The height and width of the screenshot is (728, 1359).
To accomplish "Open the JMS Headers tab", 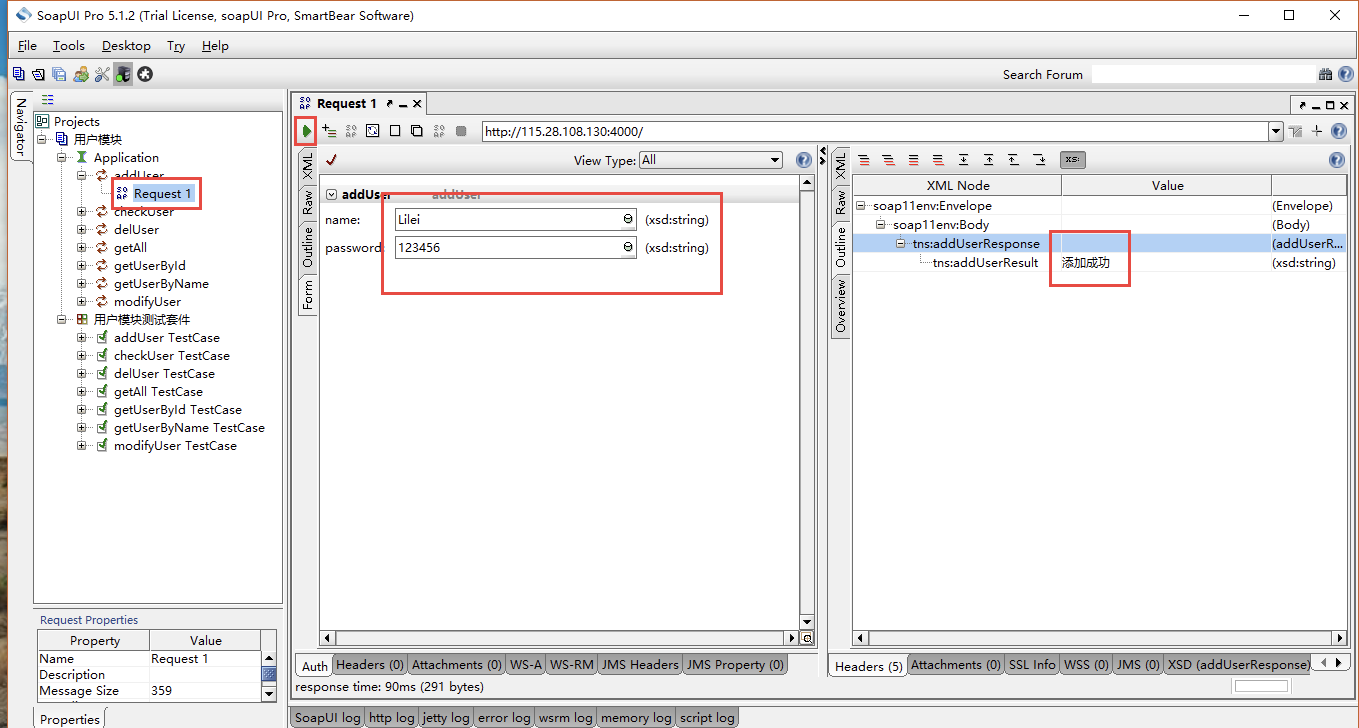I will (x=640, y=664).
